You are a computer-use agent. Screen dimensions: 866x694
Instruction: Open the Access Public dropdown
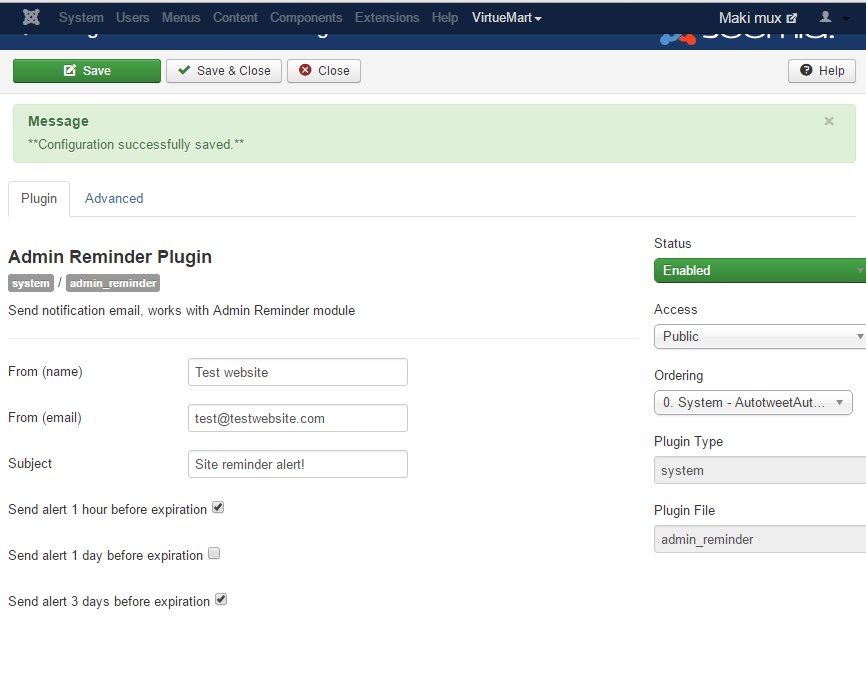(x=759, y=336)
